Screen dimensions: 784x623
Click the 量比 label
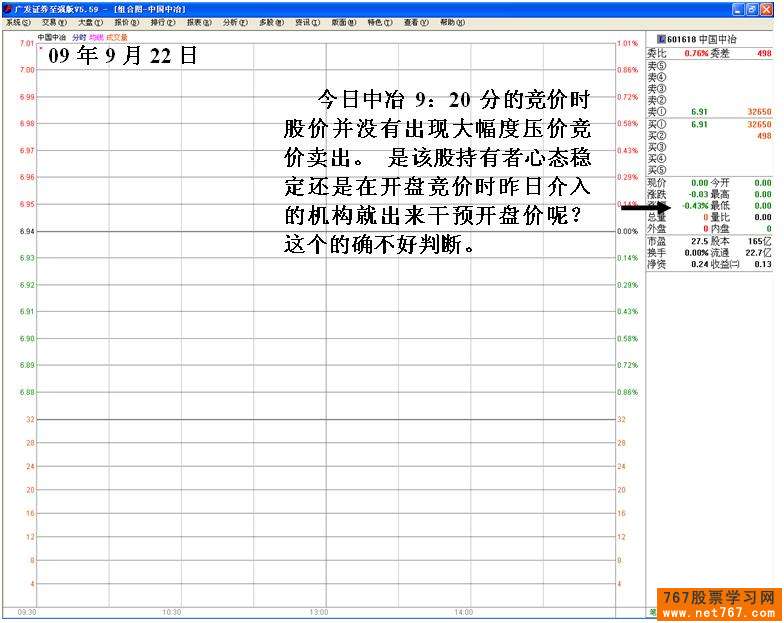[x=720, y=217]
